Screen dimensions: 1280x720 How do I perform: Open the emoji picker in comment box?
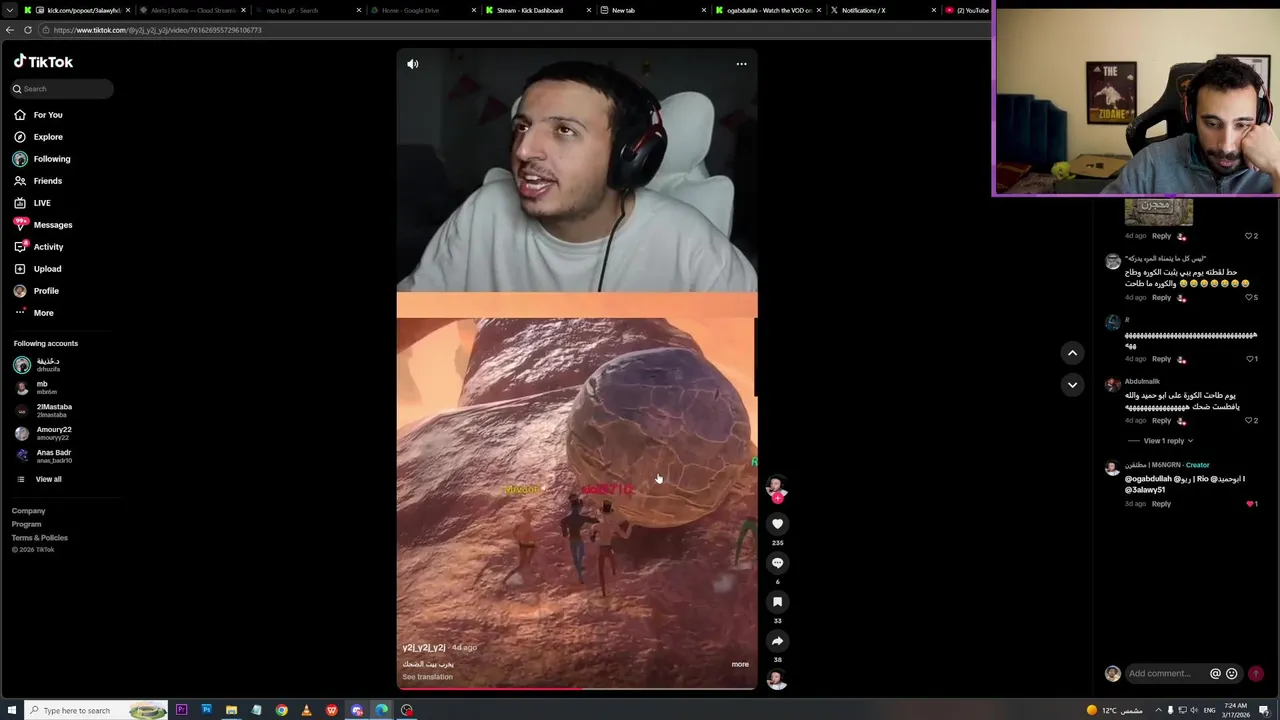[x=1232, y=674]
